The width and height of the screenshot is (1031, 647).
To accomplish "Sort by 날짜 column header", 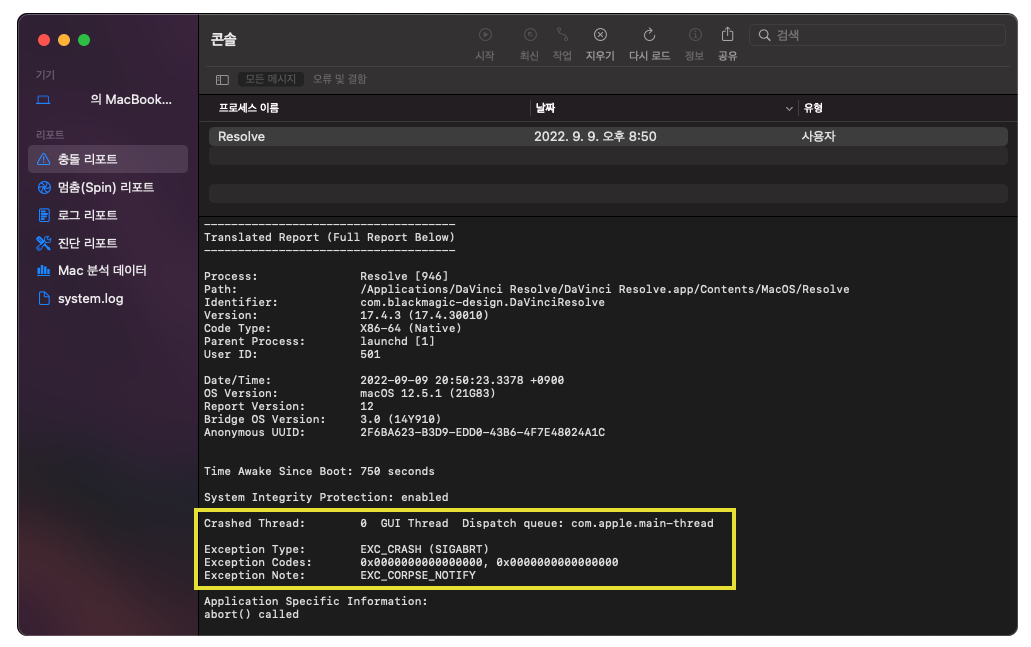I will (x=545, y=108).
